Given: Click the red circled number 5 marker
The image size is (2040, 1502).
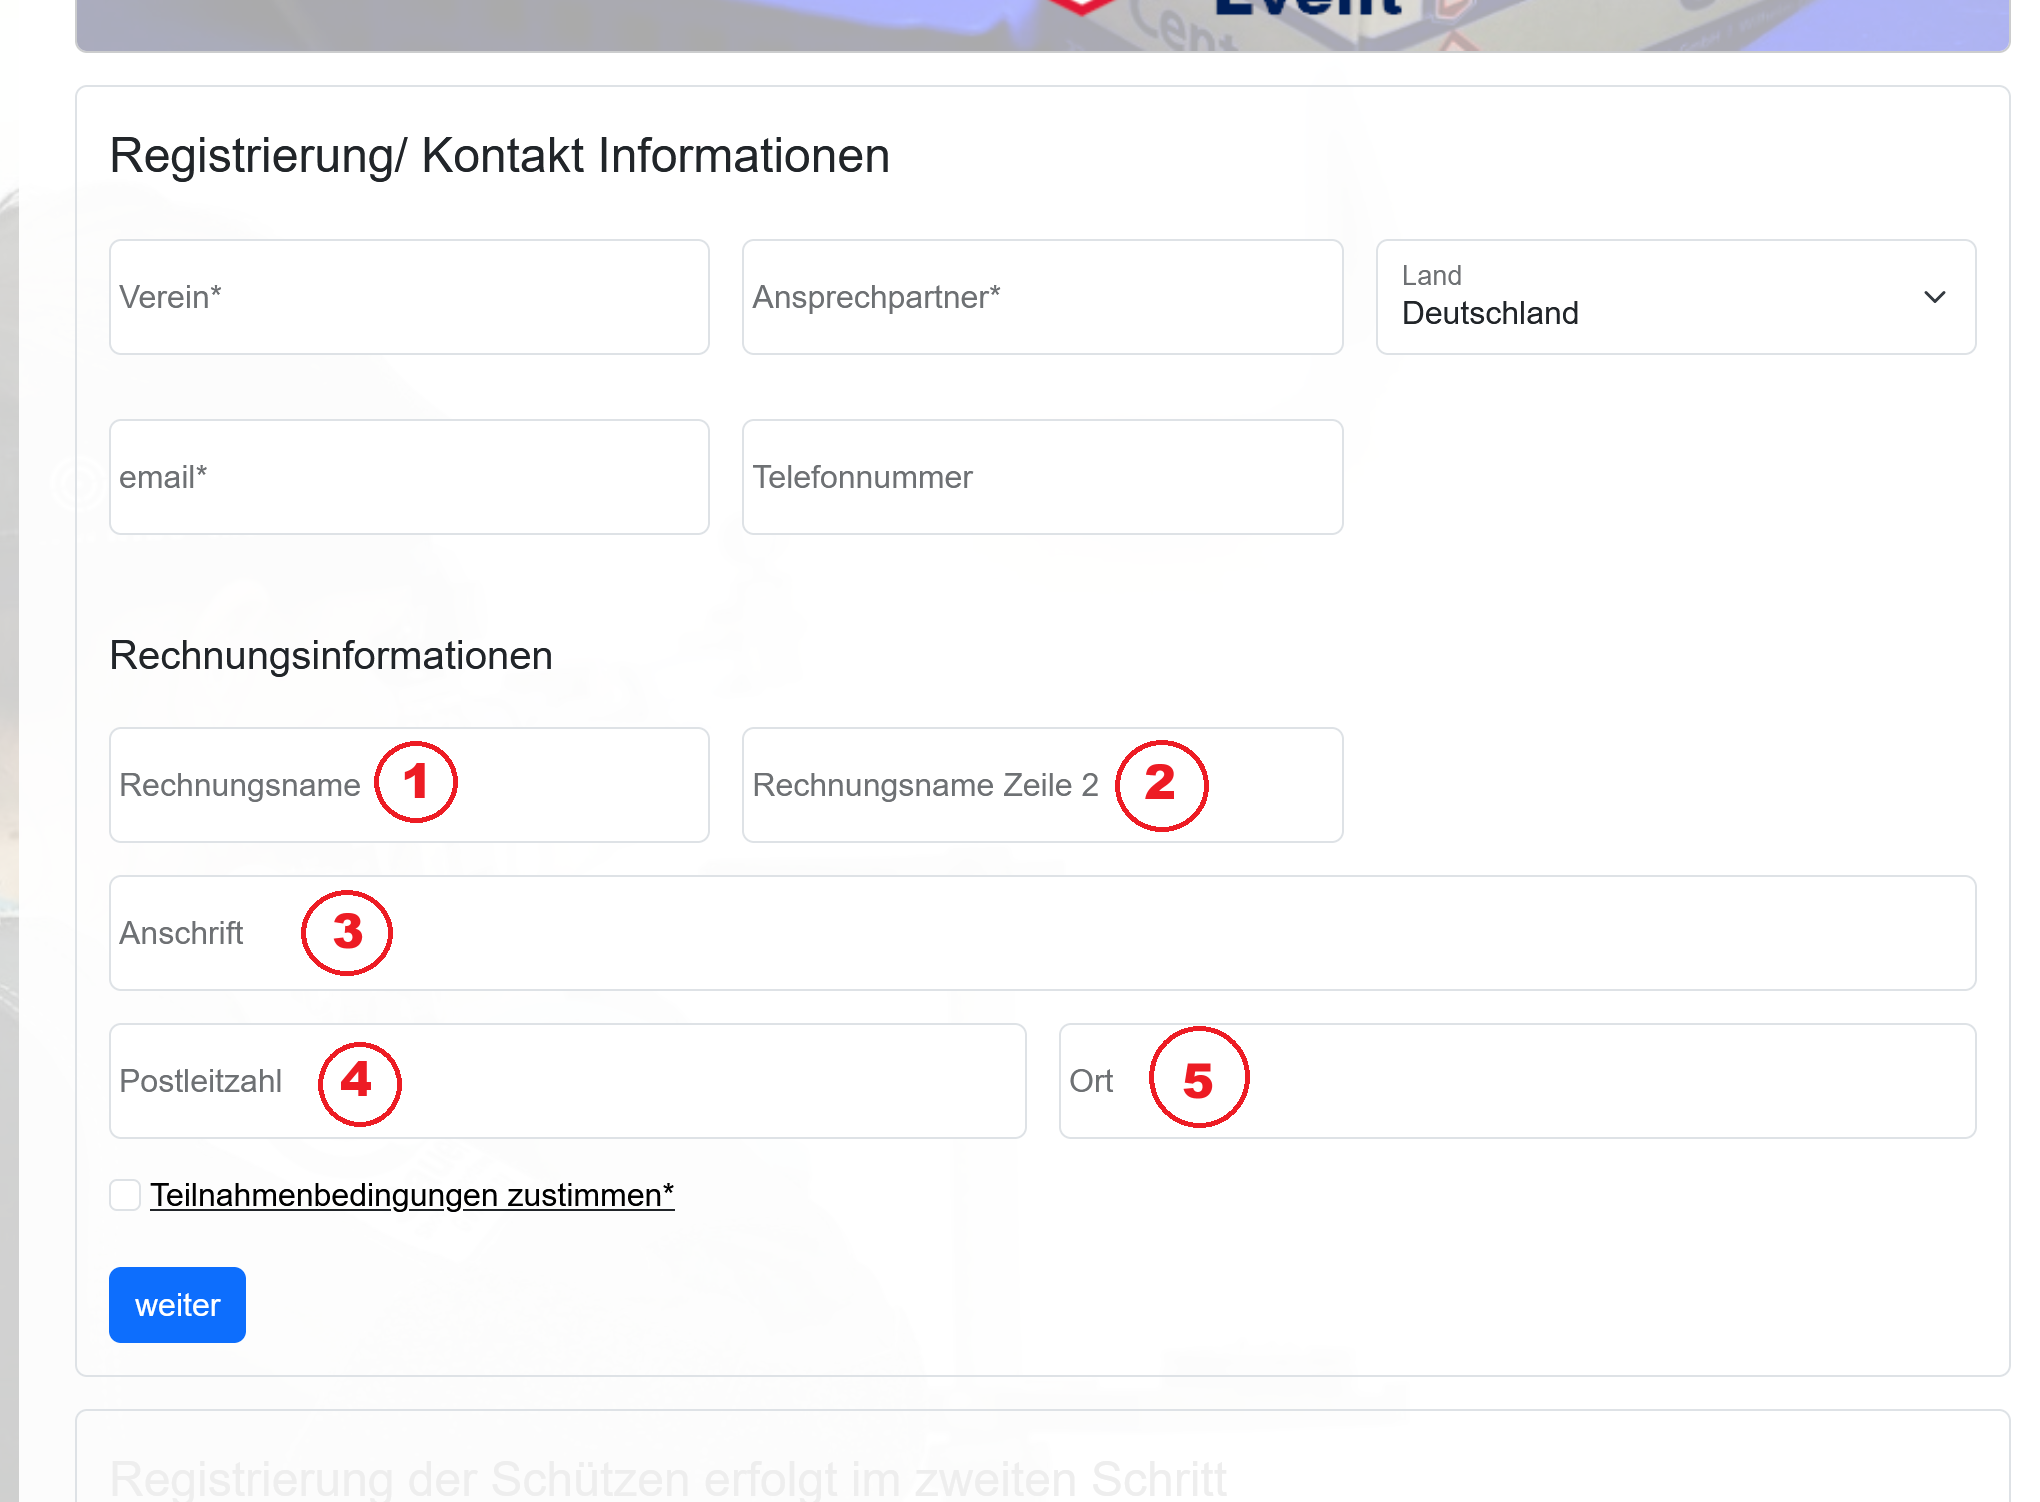Looking at the screenshot, I should [1198, 1078].
